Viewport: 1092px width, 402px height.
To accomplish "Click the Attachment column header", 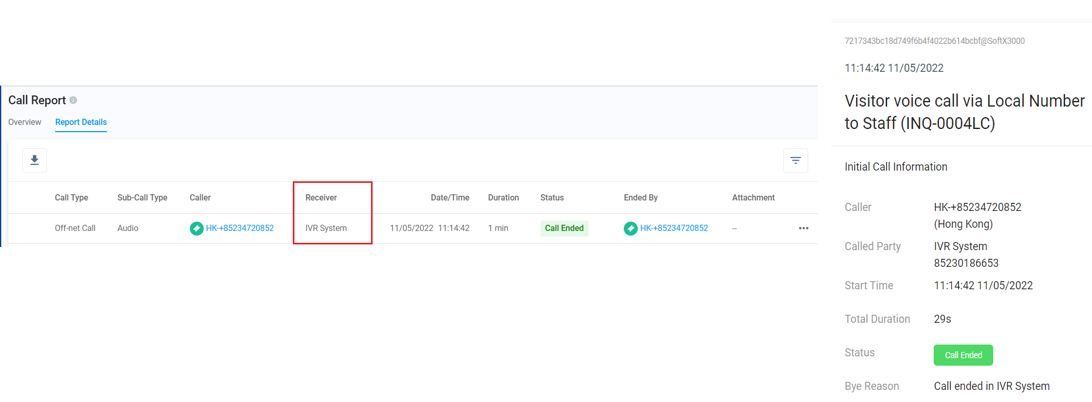I will [x=754, y=198].
